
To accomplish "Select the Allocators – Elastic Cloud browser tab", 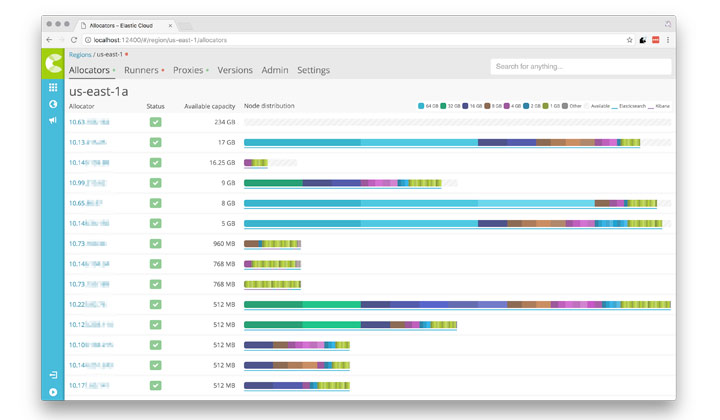I will 125,25.
